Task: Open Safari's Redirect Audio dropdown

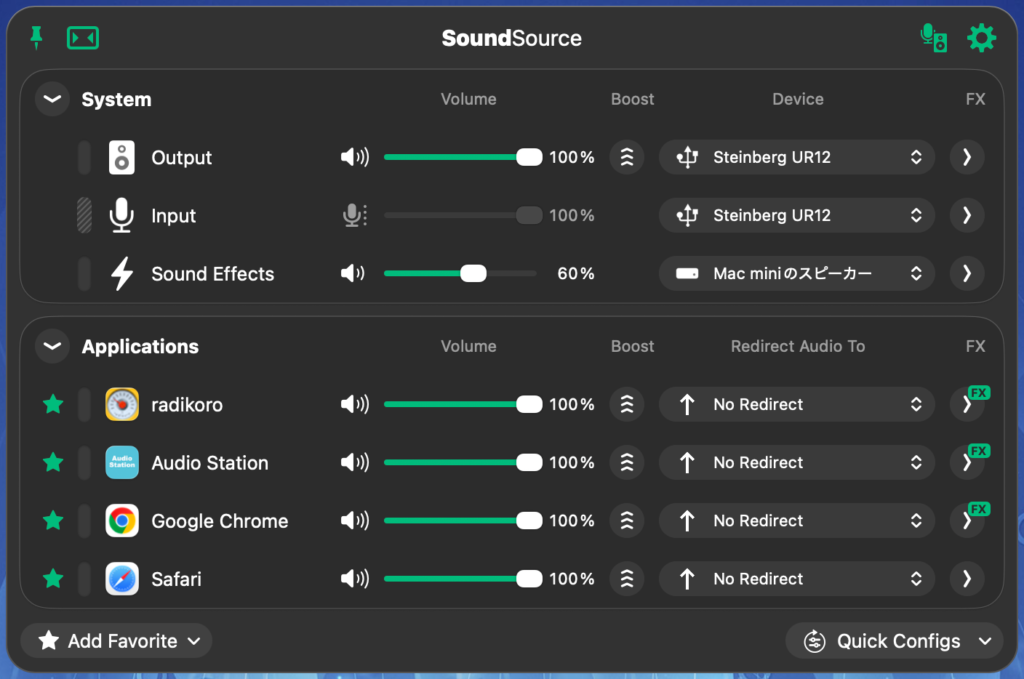Action: click(796, 579)
